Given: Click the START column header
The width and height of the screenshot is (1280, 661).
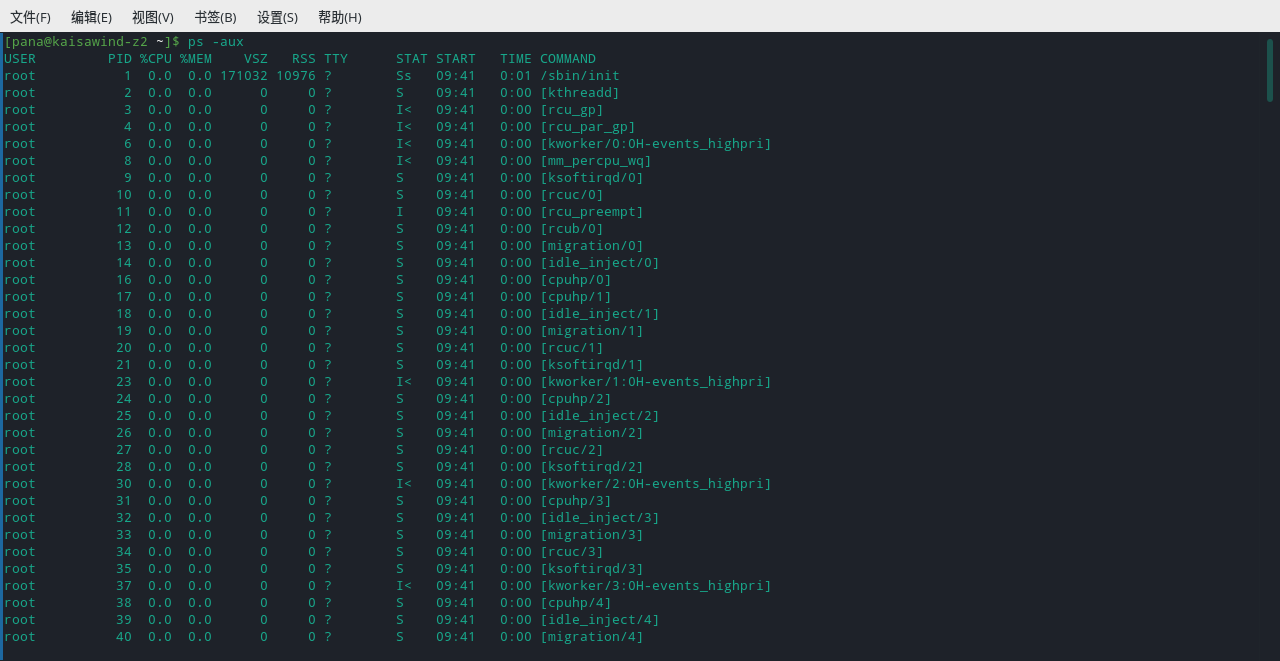Looking at the screenshot, I should [456, 58].
